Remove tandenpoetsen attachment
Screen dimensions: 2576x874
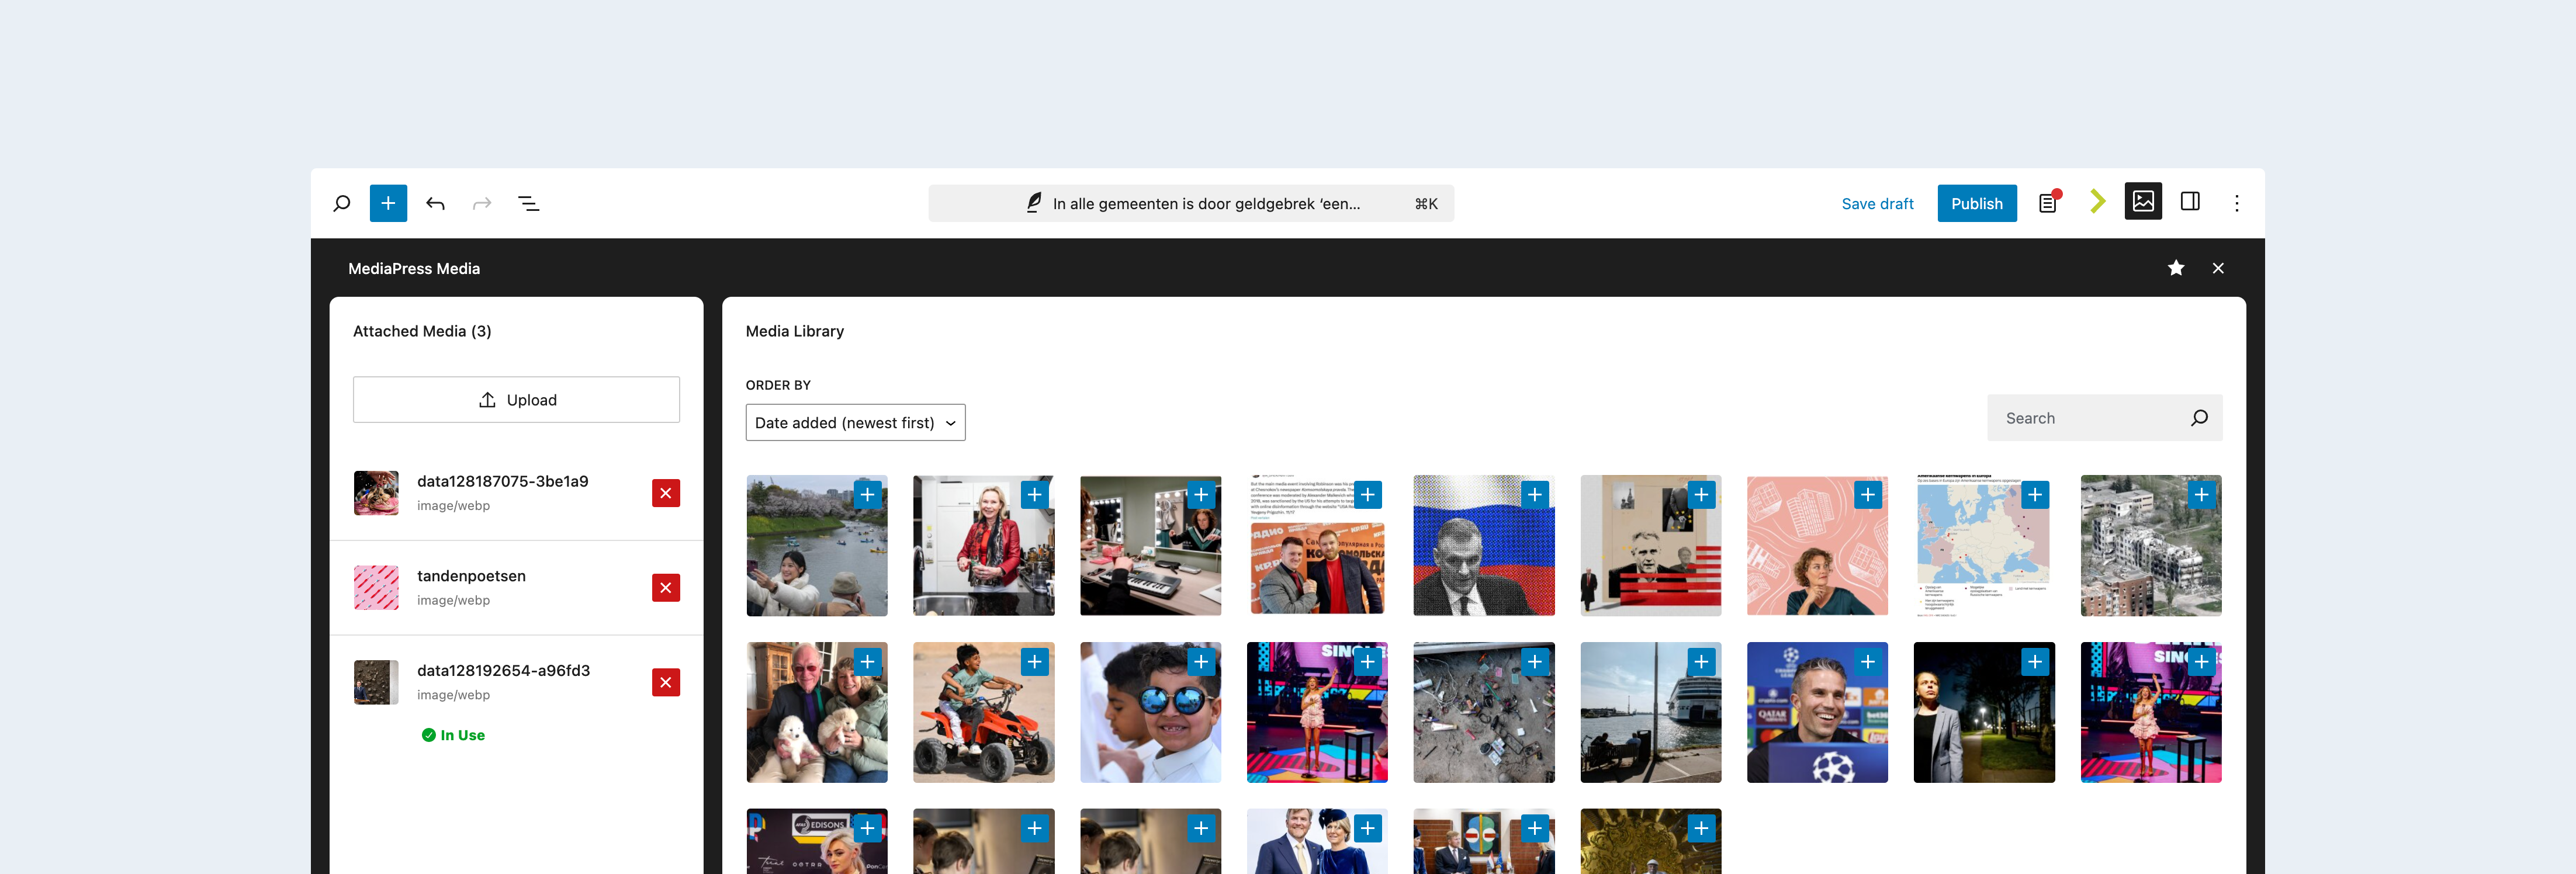[666, 588]
